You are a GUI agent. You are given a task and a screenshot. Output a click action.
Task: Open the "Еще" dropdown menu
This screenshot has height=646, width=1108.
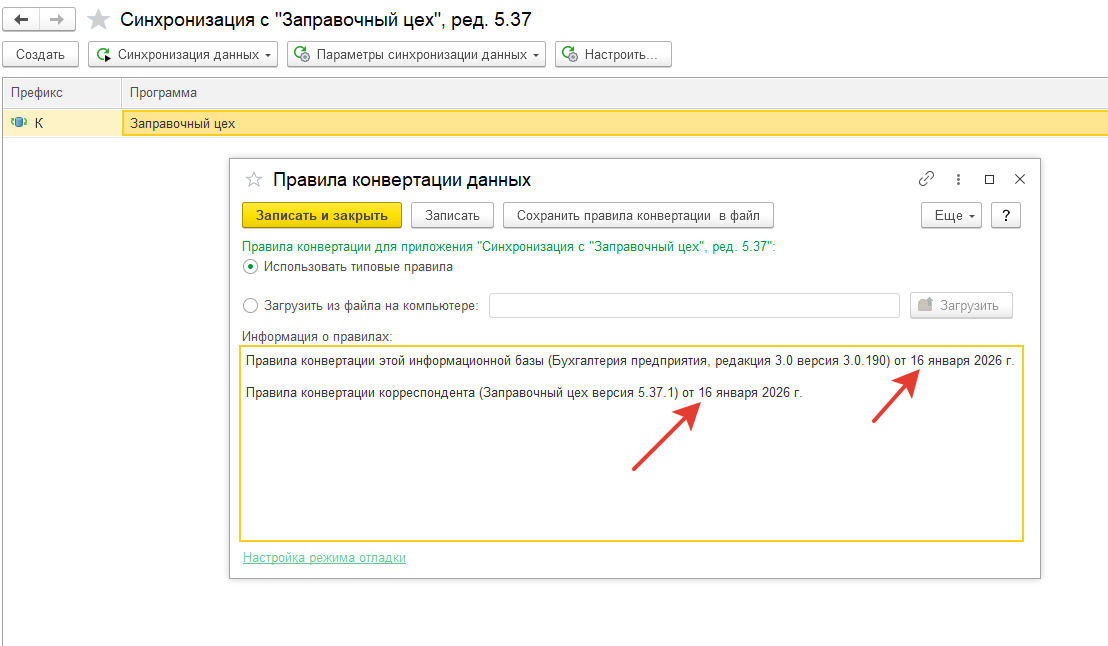(x=951, y=215)
